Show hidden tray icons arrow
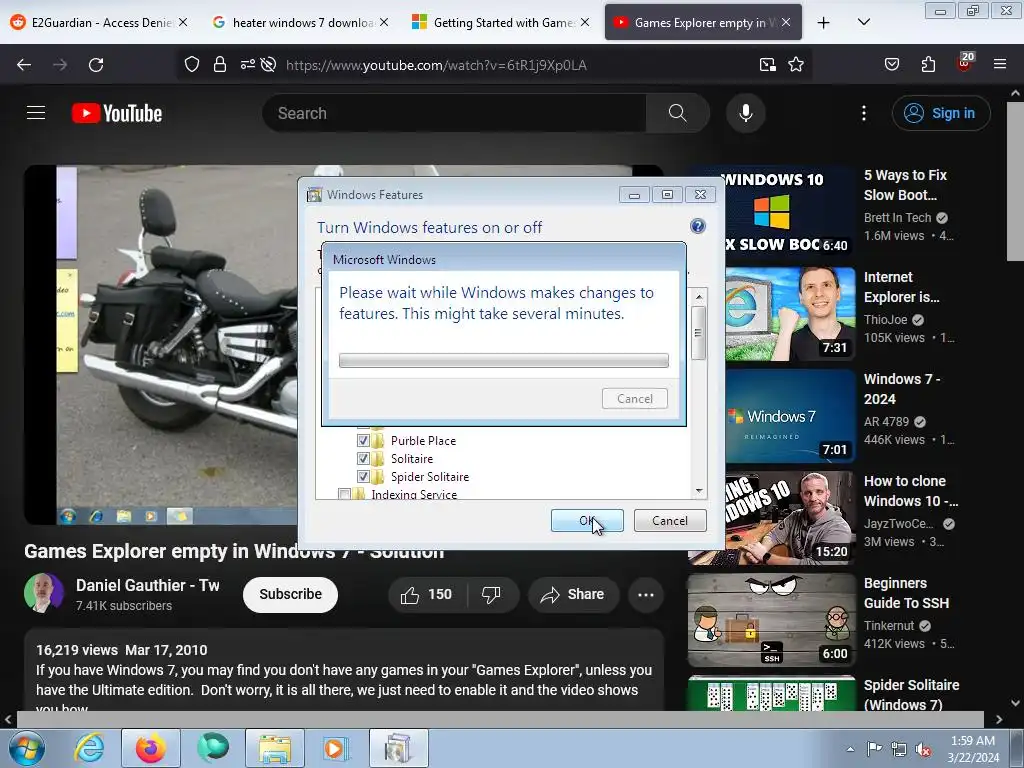Viewport: 1024px width, 768px height. pyautogui.click(x=850, y=749)
